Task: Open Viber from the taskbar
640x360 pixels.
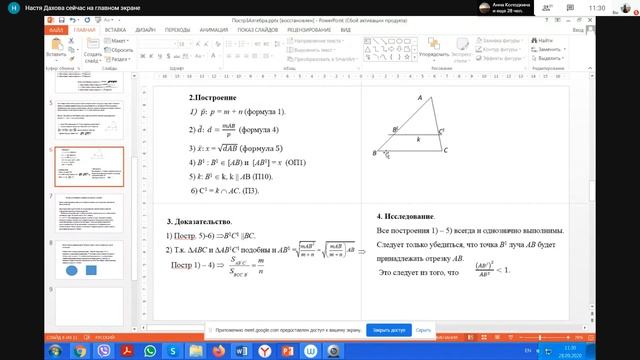Action: point(104,351)
